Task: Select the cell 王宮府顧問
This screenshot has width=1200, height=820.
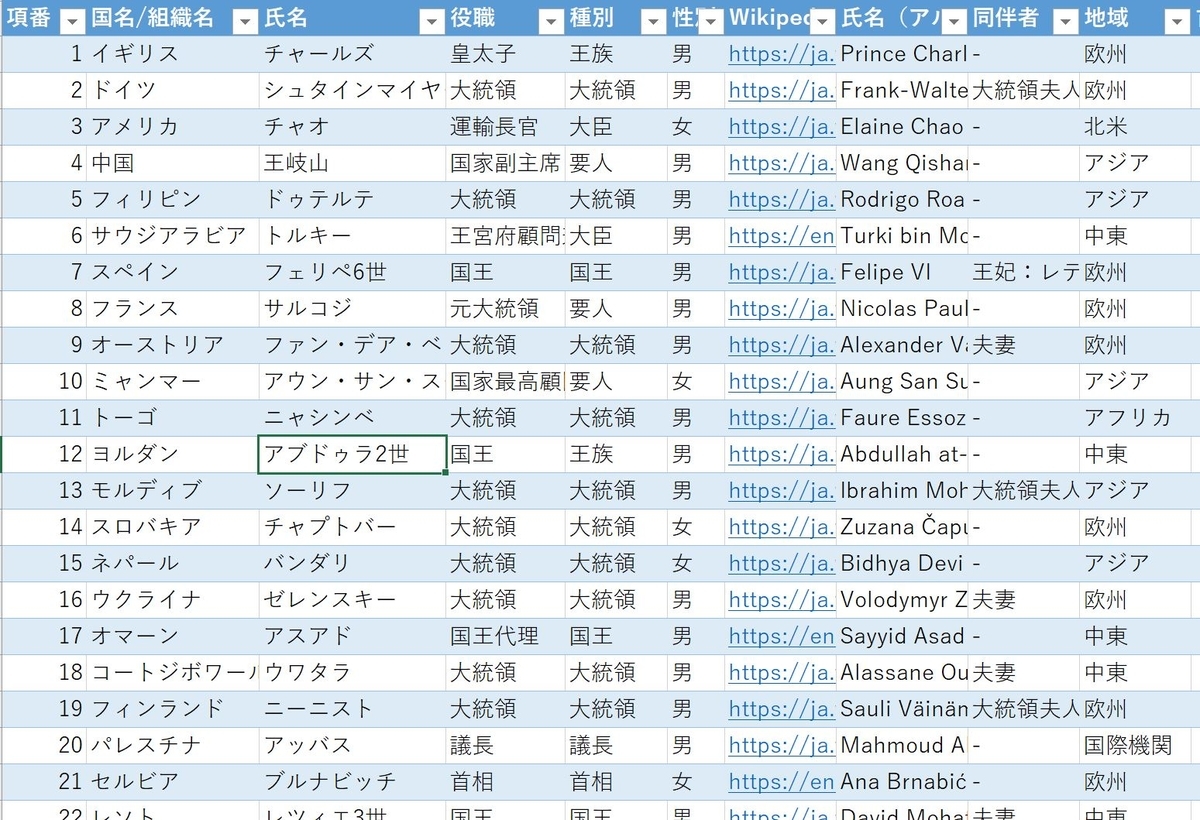Action: pyautogui.click(x=506, y=236)
